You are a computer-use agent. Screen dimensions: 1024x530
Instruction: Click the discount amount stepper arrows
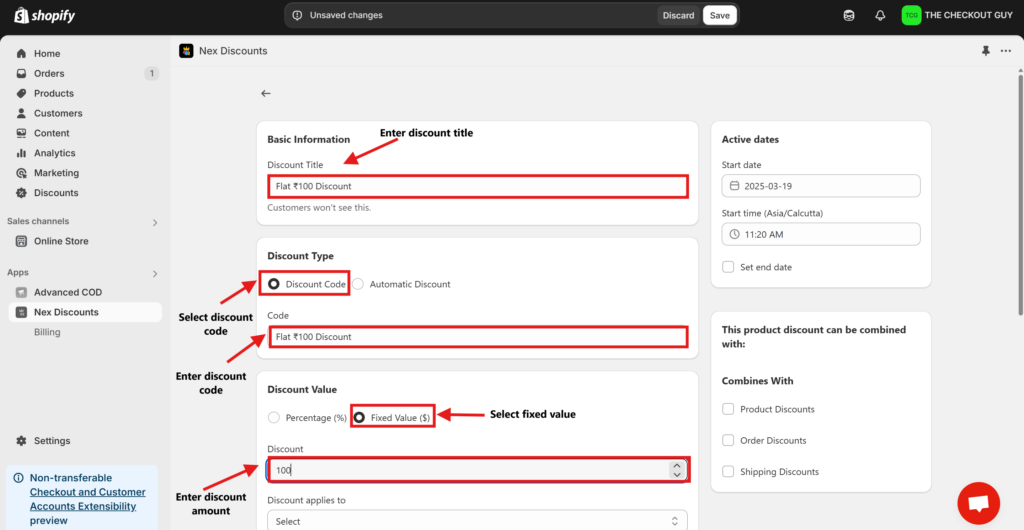click(677, 469)
